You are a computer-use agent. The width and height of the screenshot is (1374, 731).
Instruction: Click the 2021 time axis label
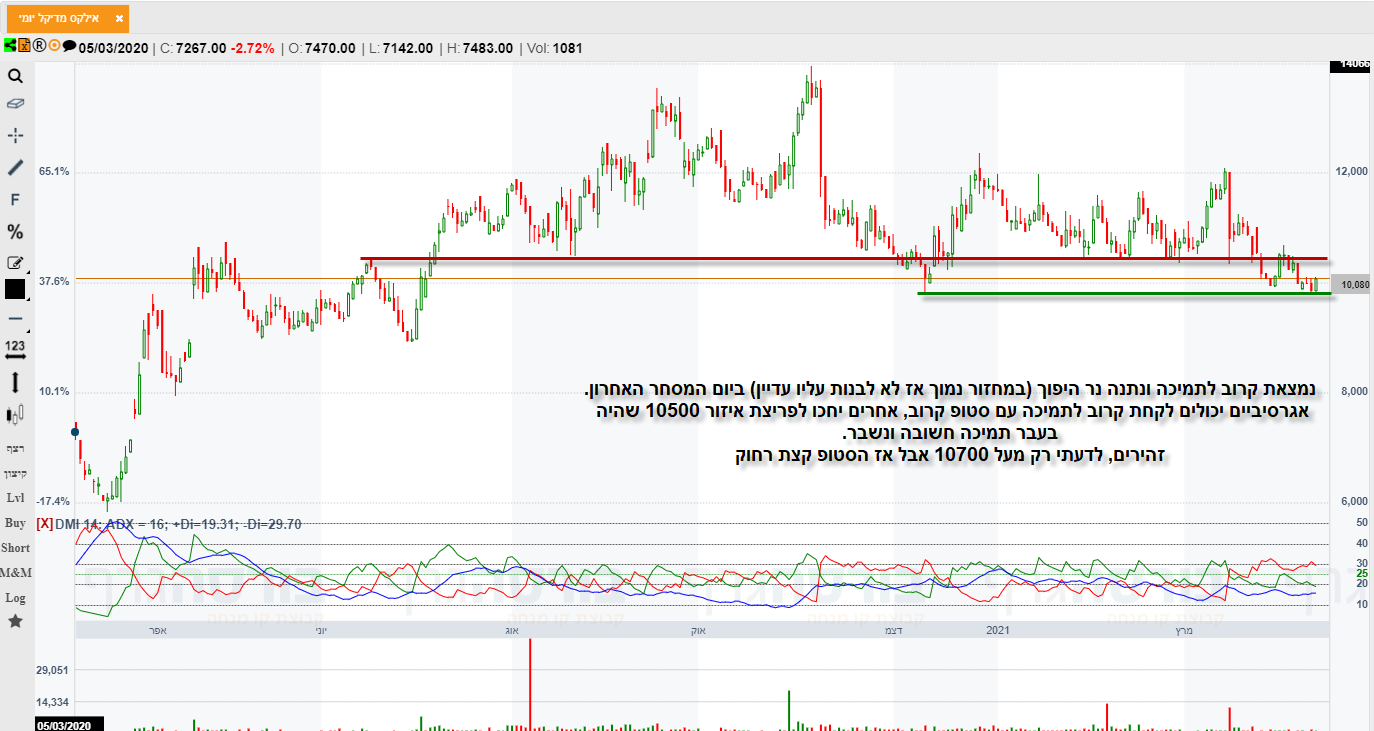998,630
